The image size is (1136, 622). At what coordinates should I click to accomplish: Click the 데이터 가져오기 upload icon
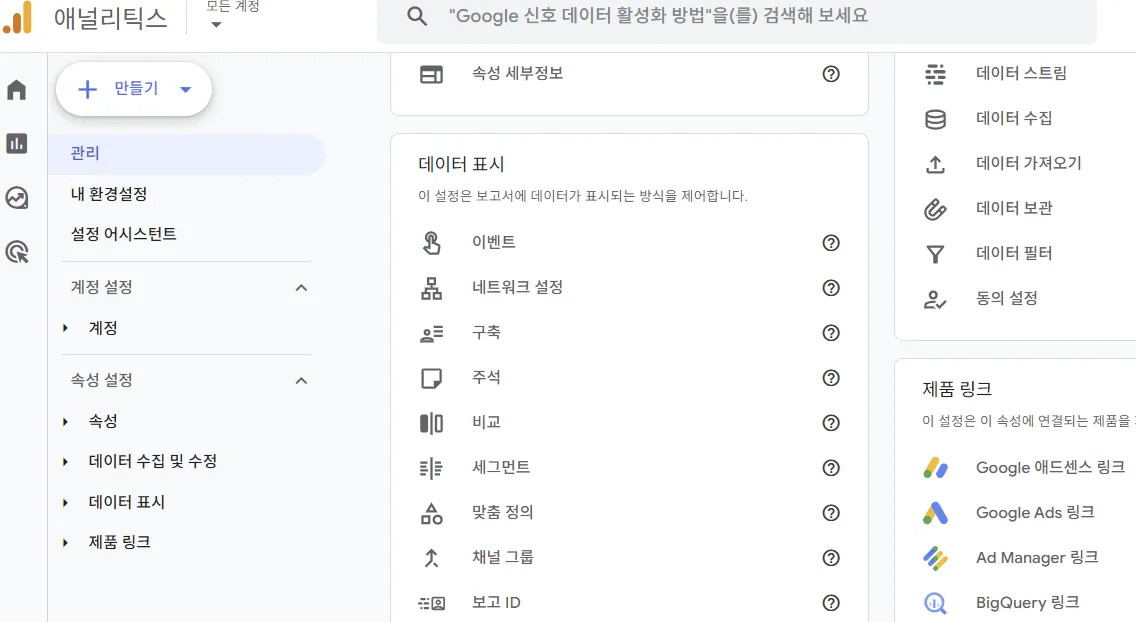pyautogui.click(x=935, y=164)
